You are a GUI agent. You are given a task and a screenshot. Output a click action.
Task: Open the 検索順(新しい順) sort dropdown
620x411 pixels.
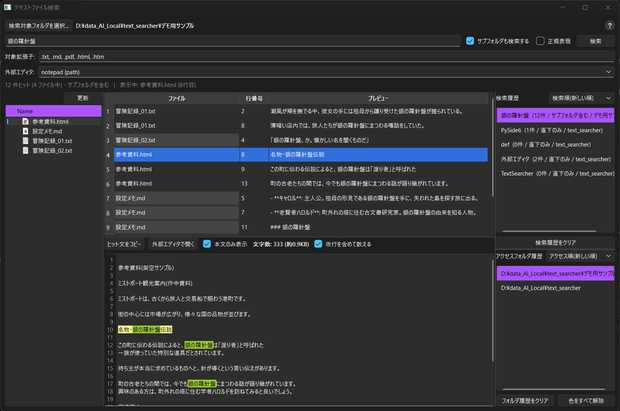581,98
